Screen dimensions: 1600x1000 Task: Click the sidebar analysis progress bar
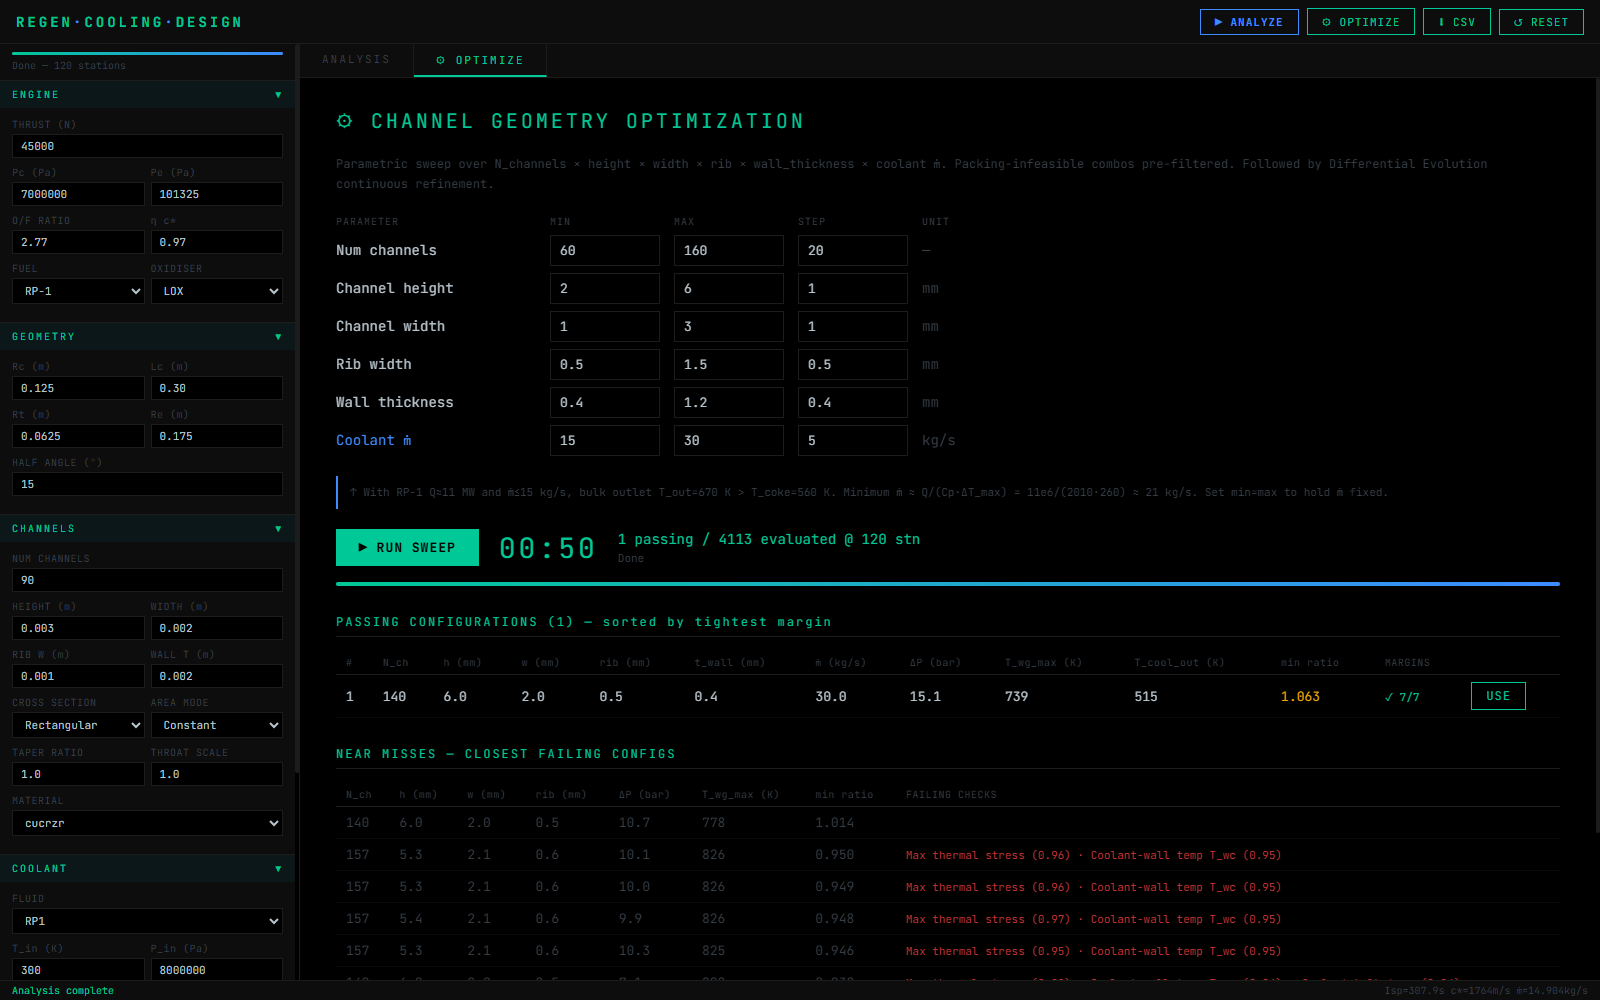147,53
